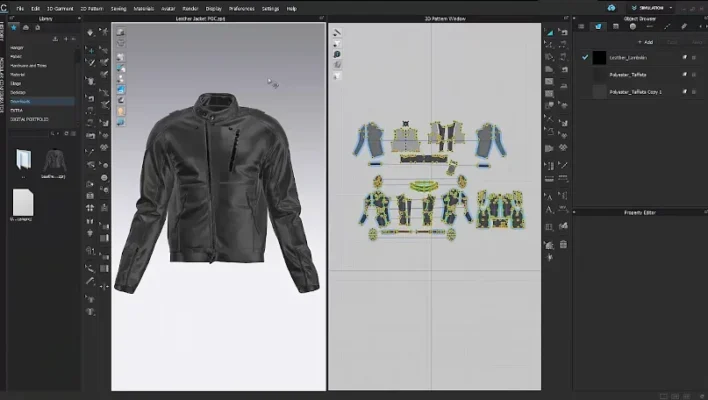The width and height of the screenshot is (708, 400).
Task: Click the black Leather_Lambskin color swatch
Action: click(x=599, y=57)
